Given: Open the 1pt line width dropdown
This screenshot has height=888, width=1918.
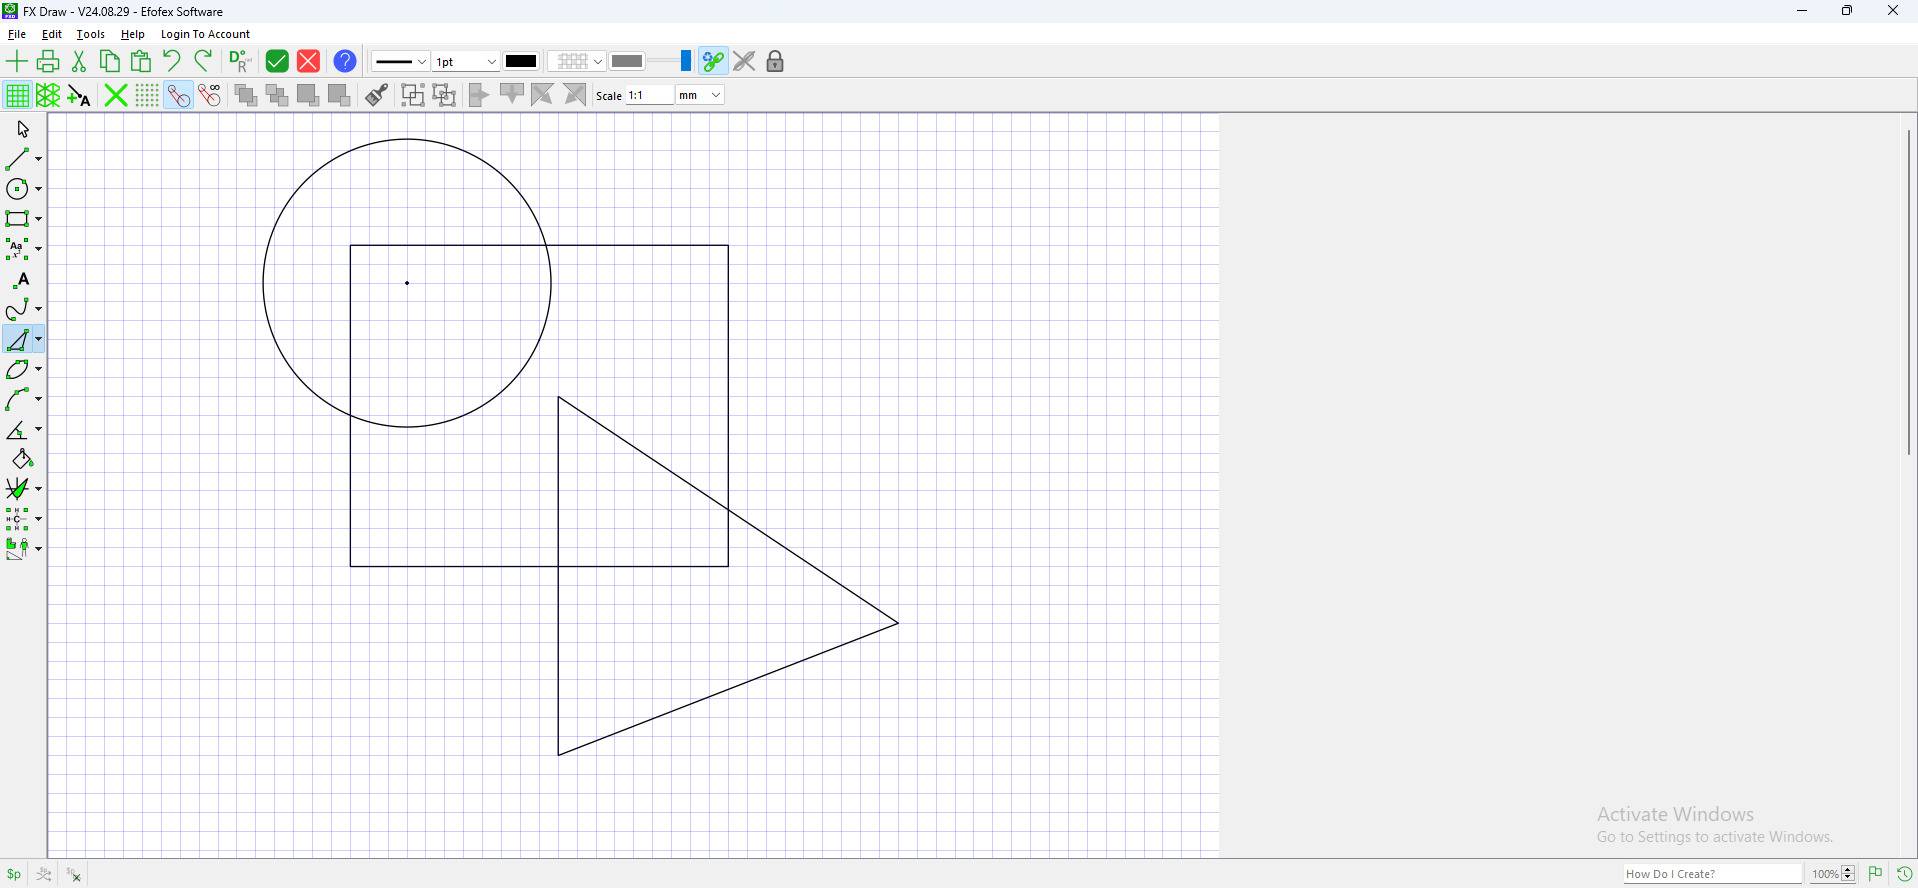Looking at the screenshot, I should click(466, 62).
